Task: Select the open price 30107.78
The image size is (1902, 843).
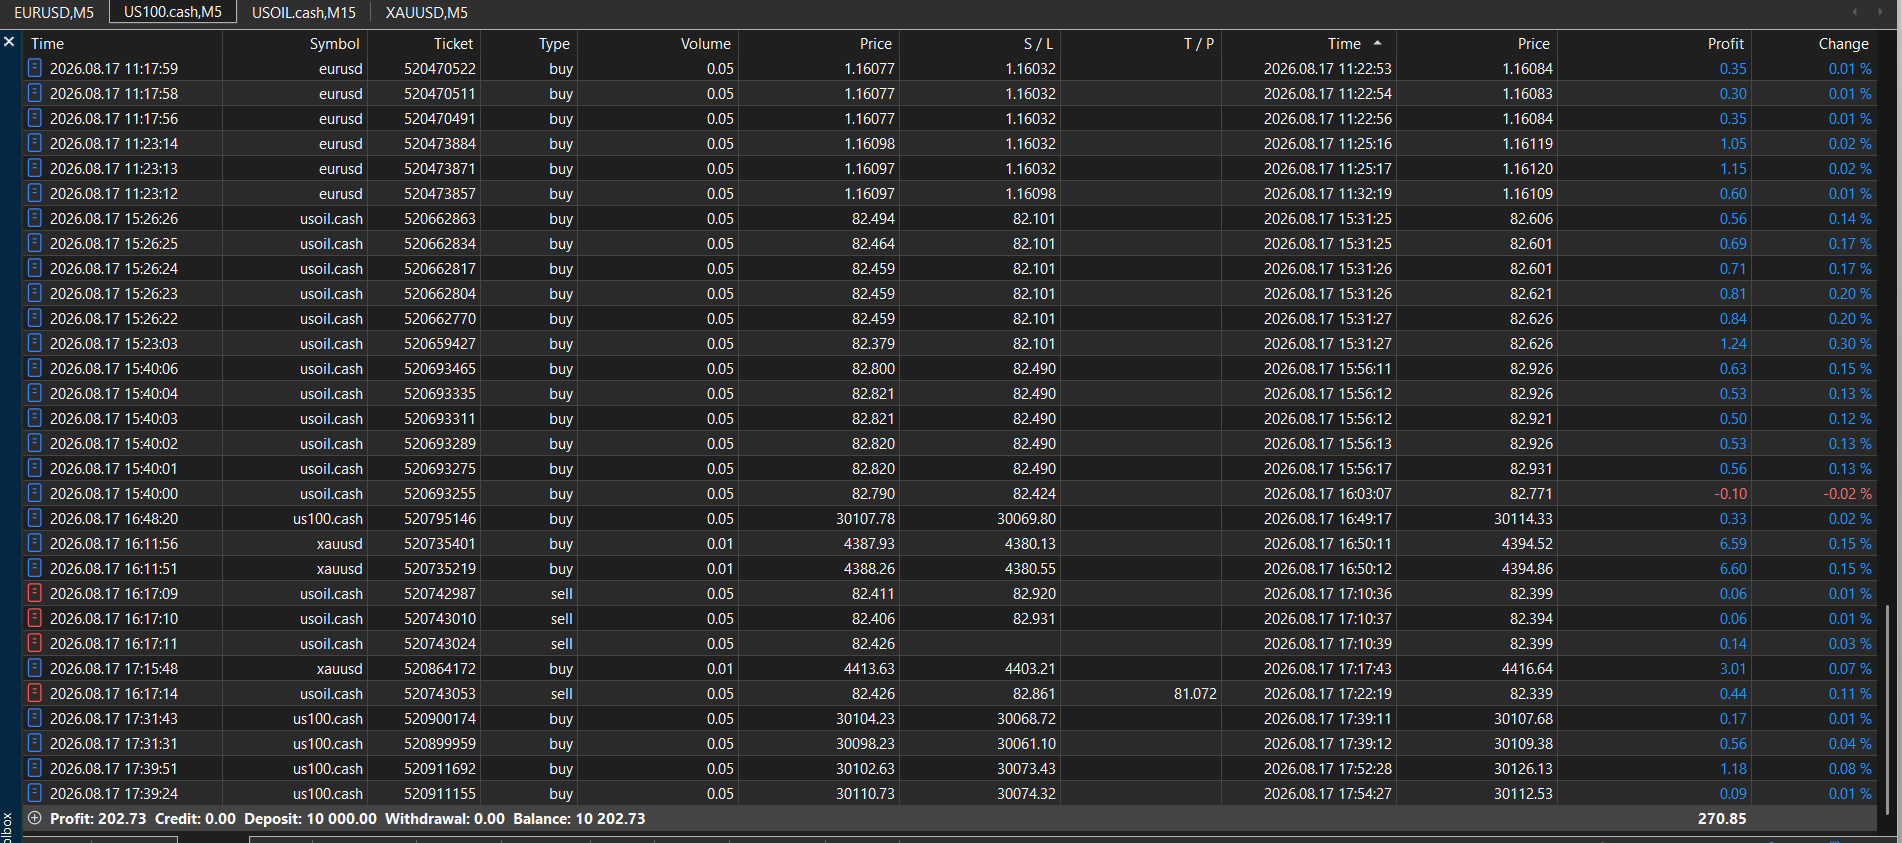Action: pyautogui.click(x=865, y=519)
